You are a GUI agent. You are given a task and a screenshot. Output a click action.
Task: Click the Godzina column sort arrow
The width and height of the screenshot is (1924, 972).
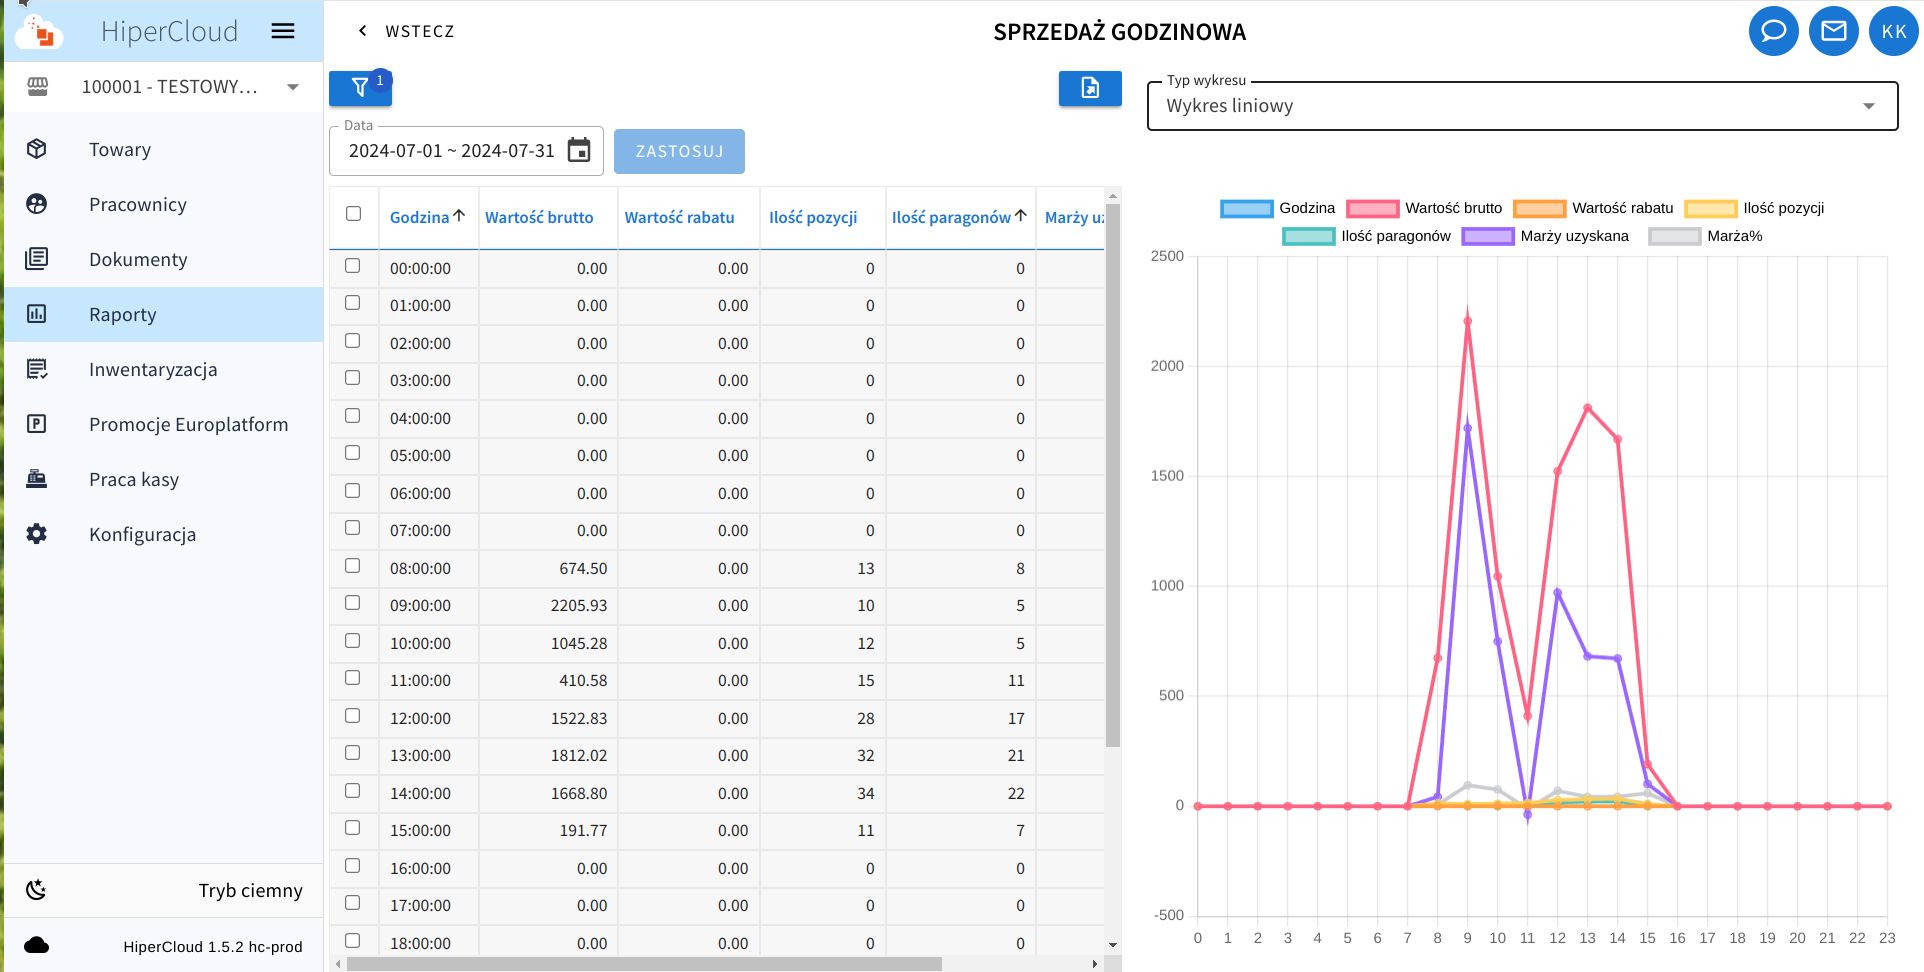pos(459,215)
